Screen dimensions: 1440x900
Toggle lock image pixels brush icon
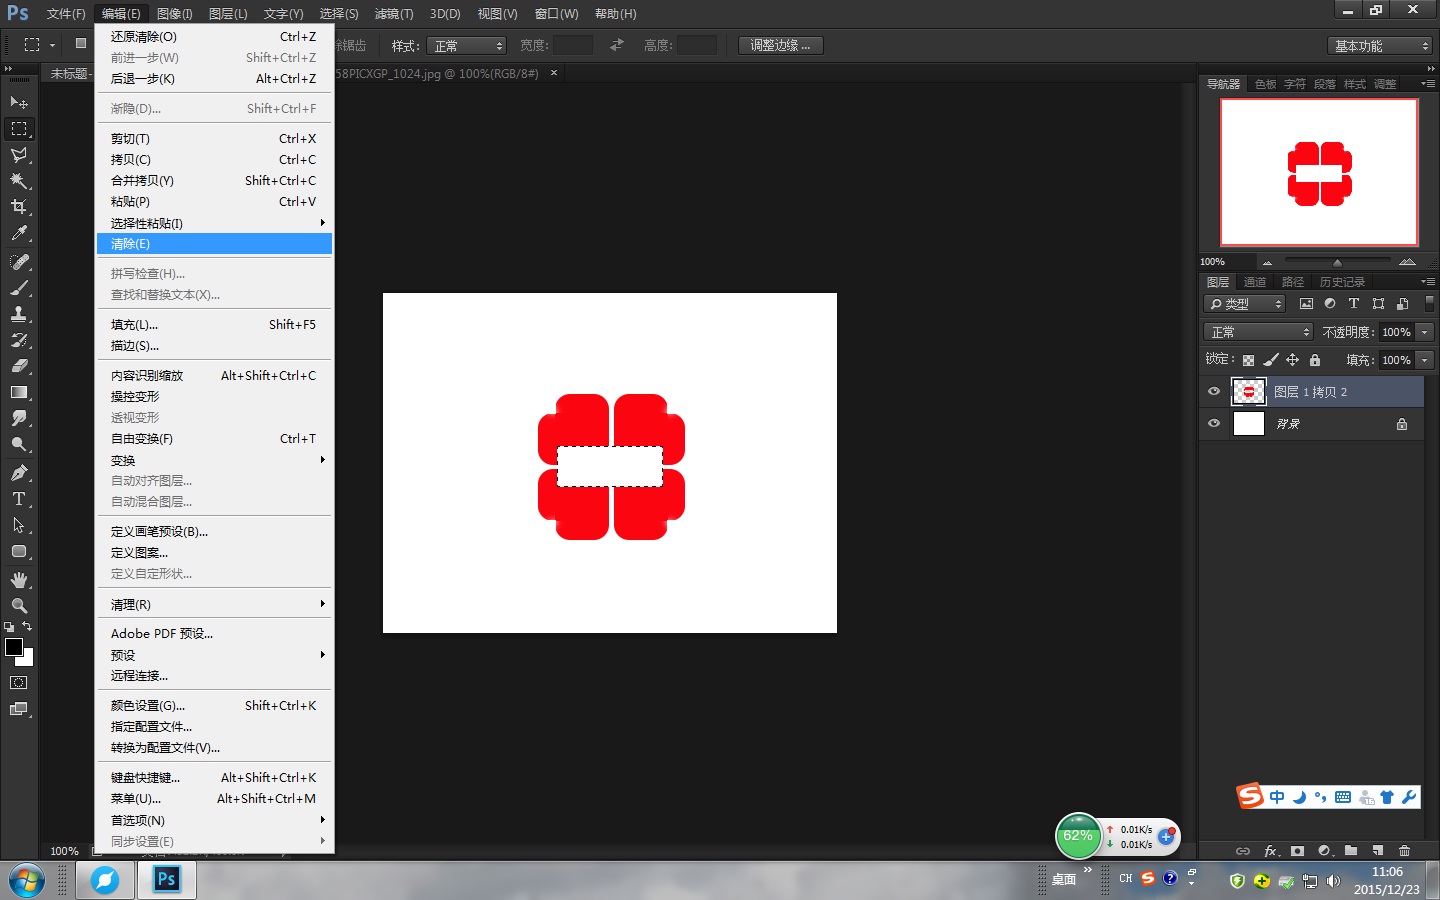click(1270, 360)
